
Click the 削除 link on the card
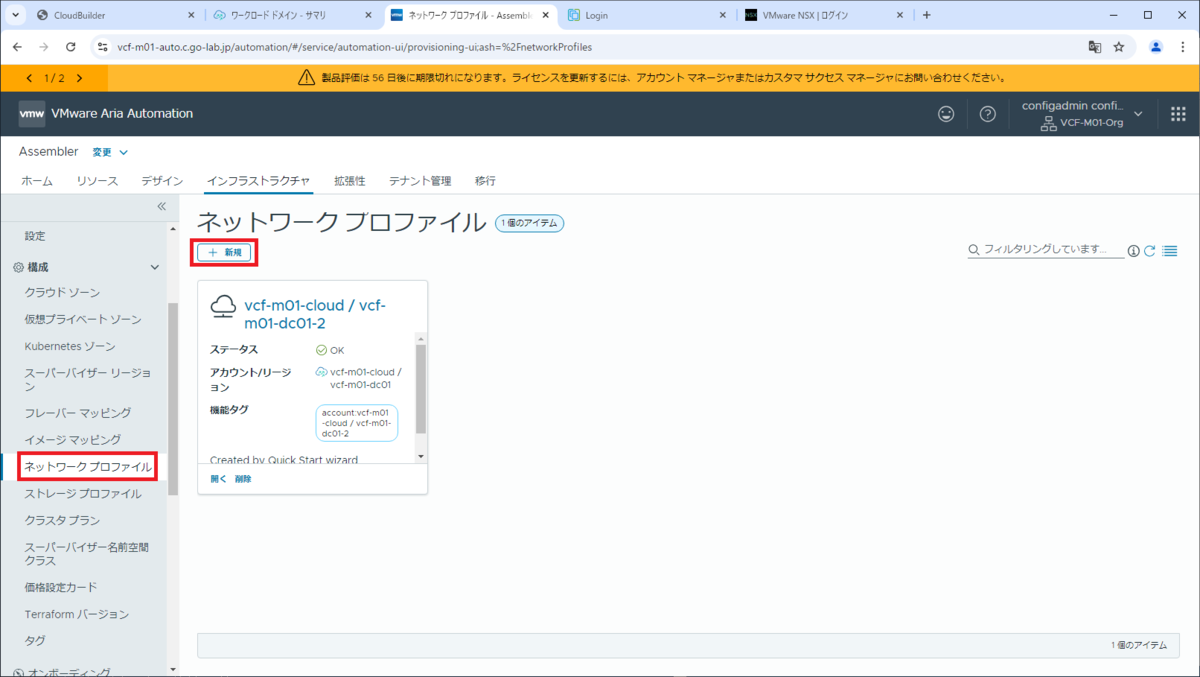click(x=243, y=479)
